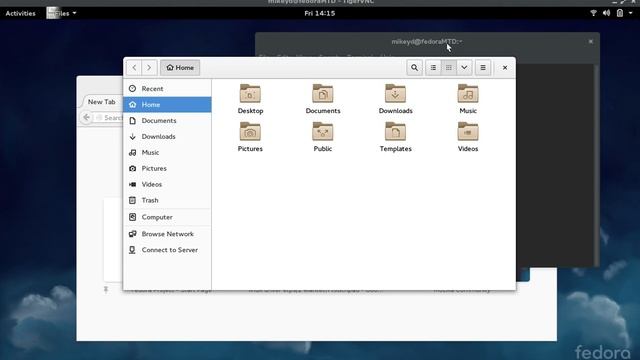Click the Wi-Fi status icon
640x360 pixels.
click(593, 13)
